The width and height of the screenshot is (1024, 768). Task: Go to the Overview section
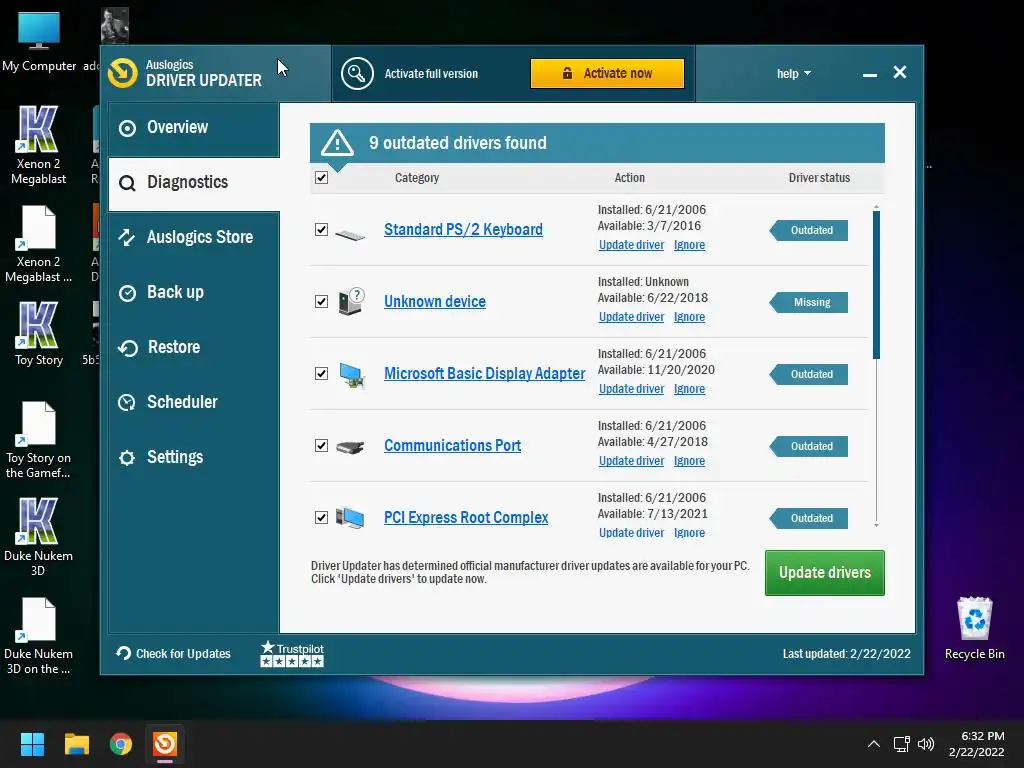(194, 127)
